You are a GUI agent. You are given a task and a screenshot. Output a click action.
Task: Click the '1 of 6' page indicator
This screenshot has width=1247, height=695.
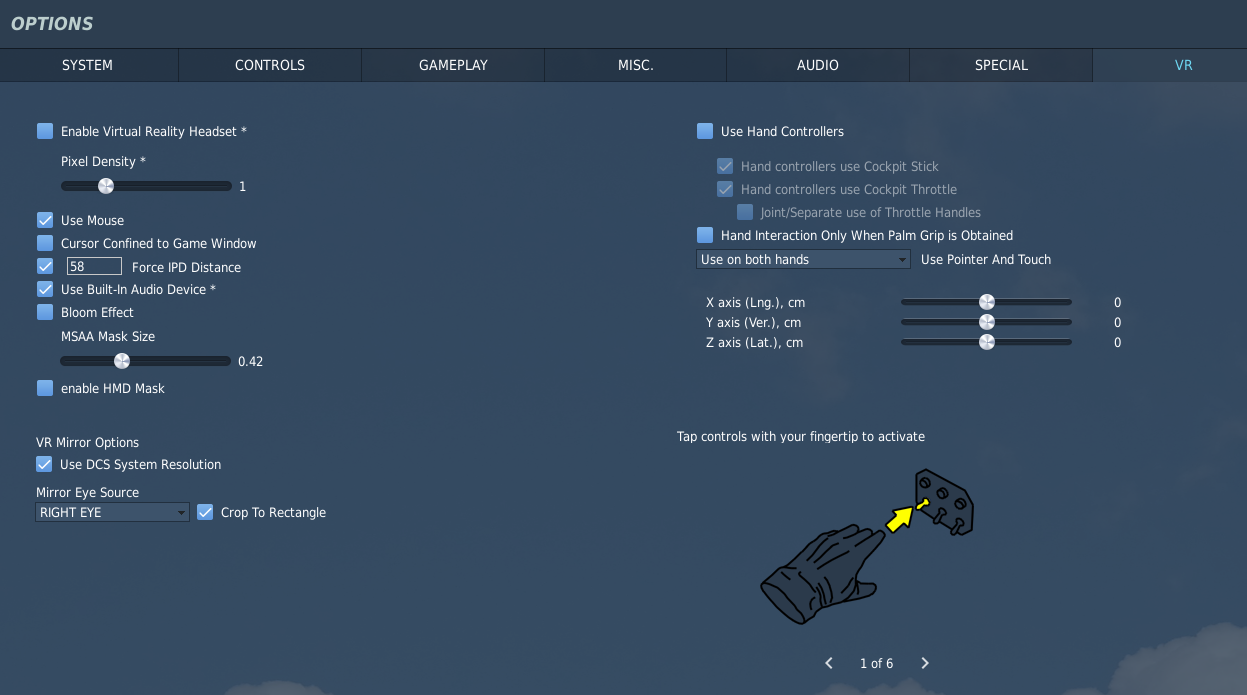[877, 664]
